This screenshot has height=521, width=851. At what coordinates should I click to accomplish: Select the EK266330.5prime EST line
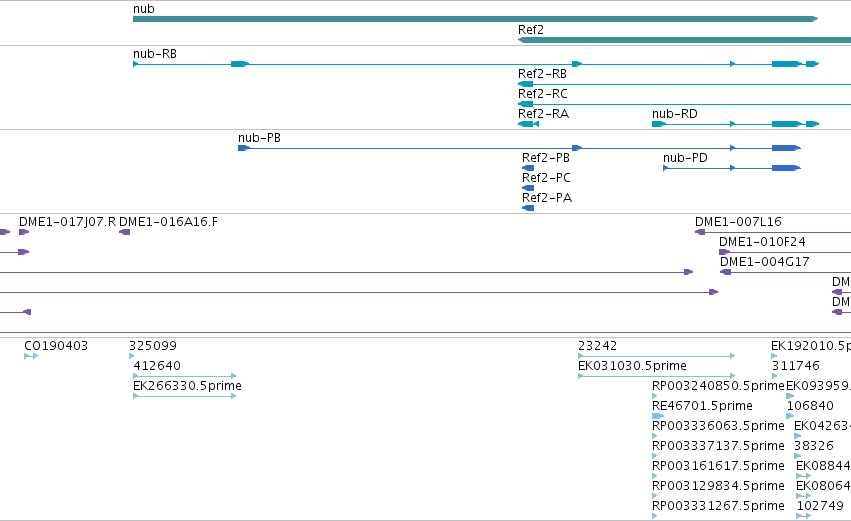[x=185, y=396]
